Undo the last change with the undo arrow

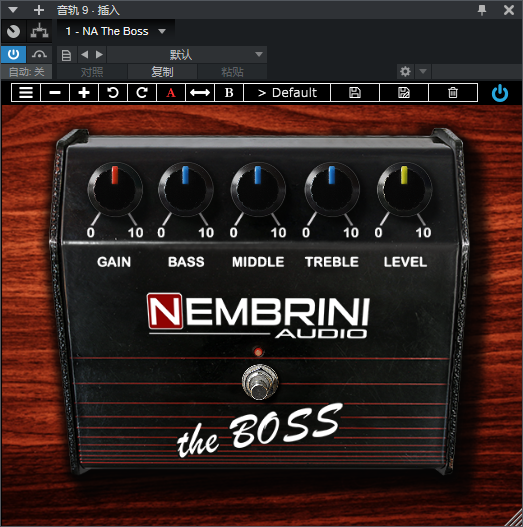click(x=113, y=92)
